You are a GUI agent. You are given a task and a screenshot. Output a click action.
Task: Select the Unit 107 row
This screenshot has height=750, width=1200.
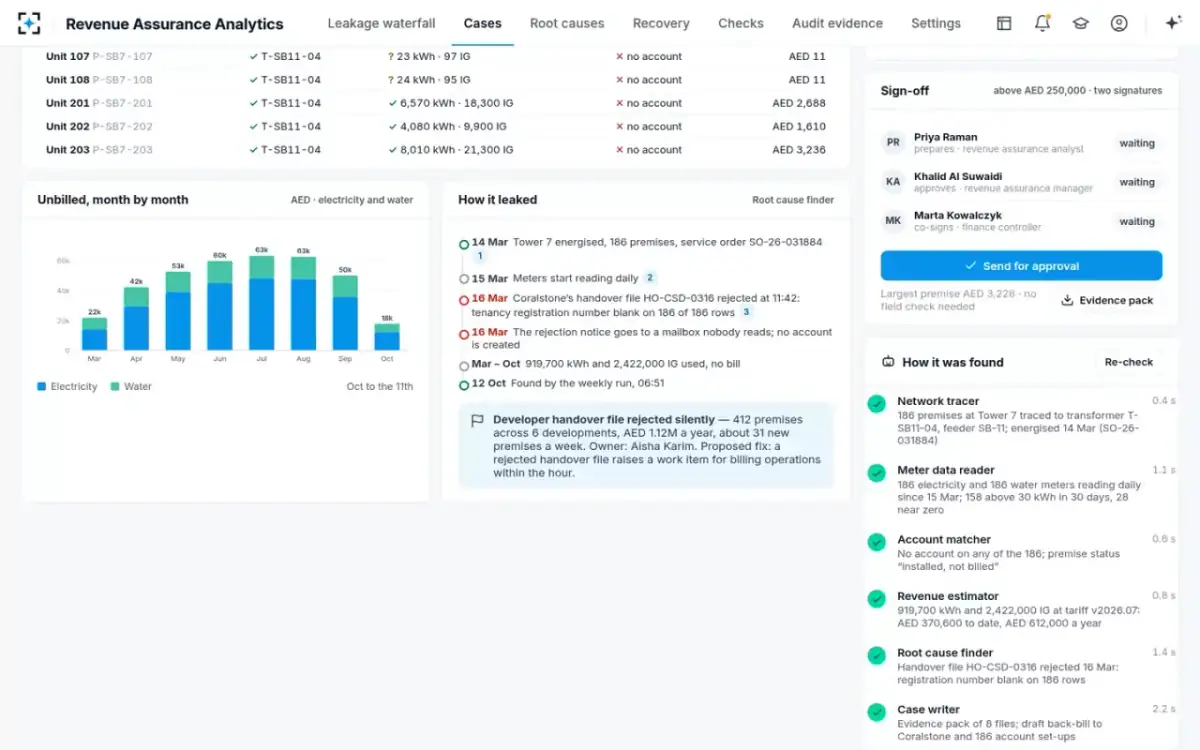click(x=436, y=56)
